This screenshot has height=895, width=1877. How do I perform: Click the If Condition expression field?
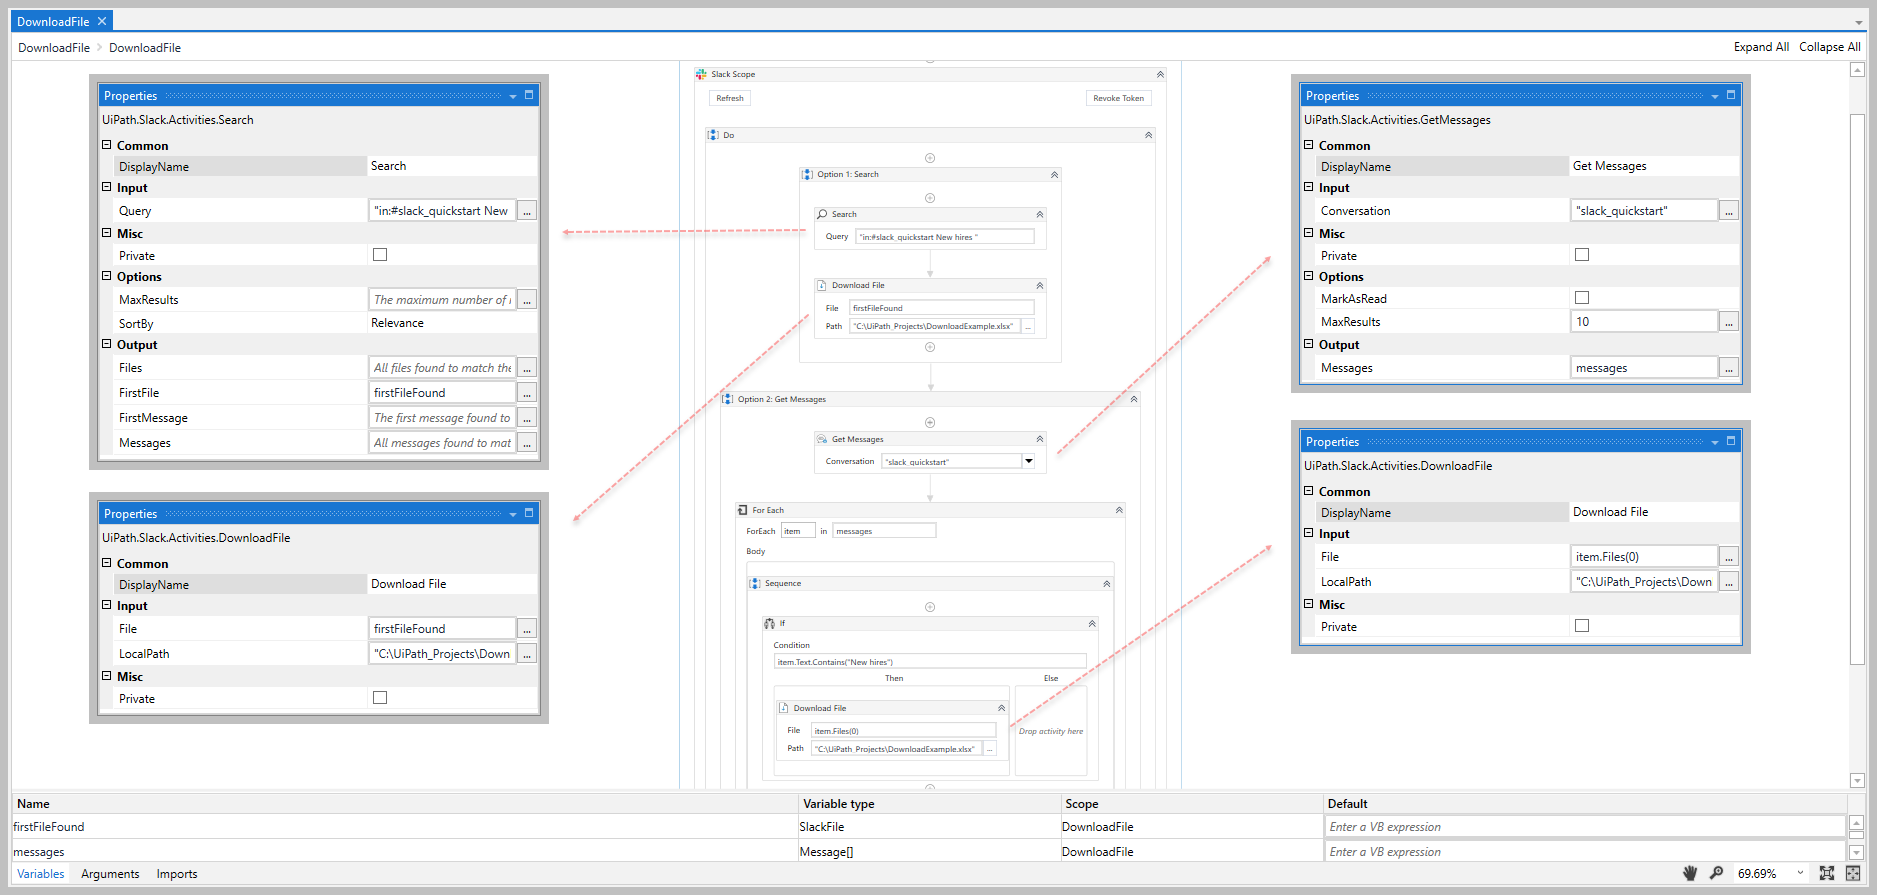(930, 661)
